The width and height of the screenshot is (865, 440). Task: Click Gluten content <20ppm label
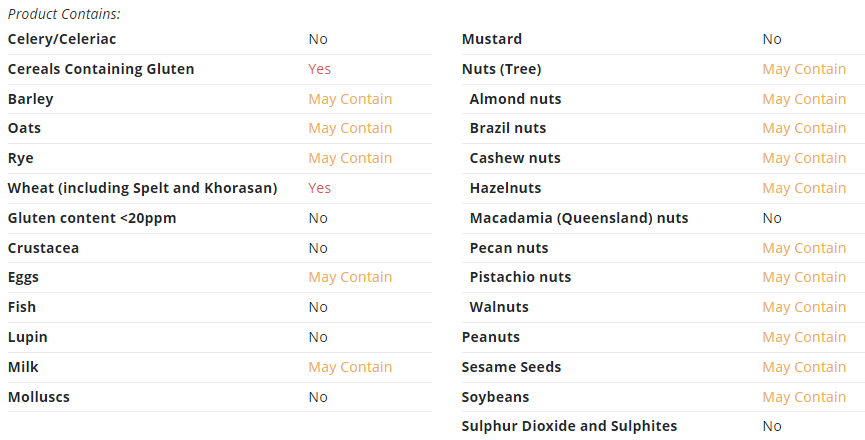click(92, 218)
